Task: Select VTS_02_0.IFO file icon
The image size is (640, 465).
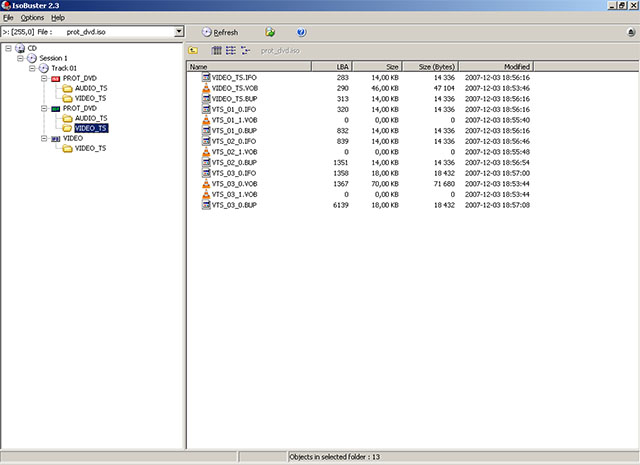Action: pos(206,141)
